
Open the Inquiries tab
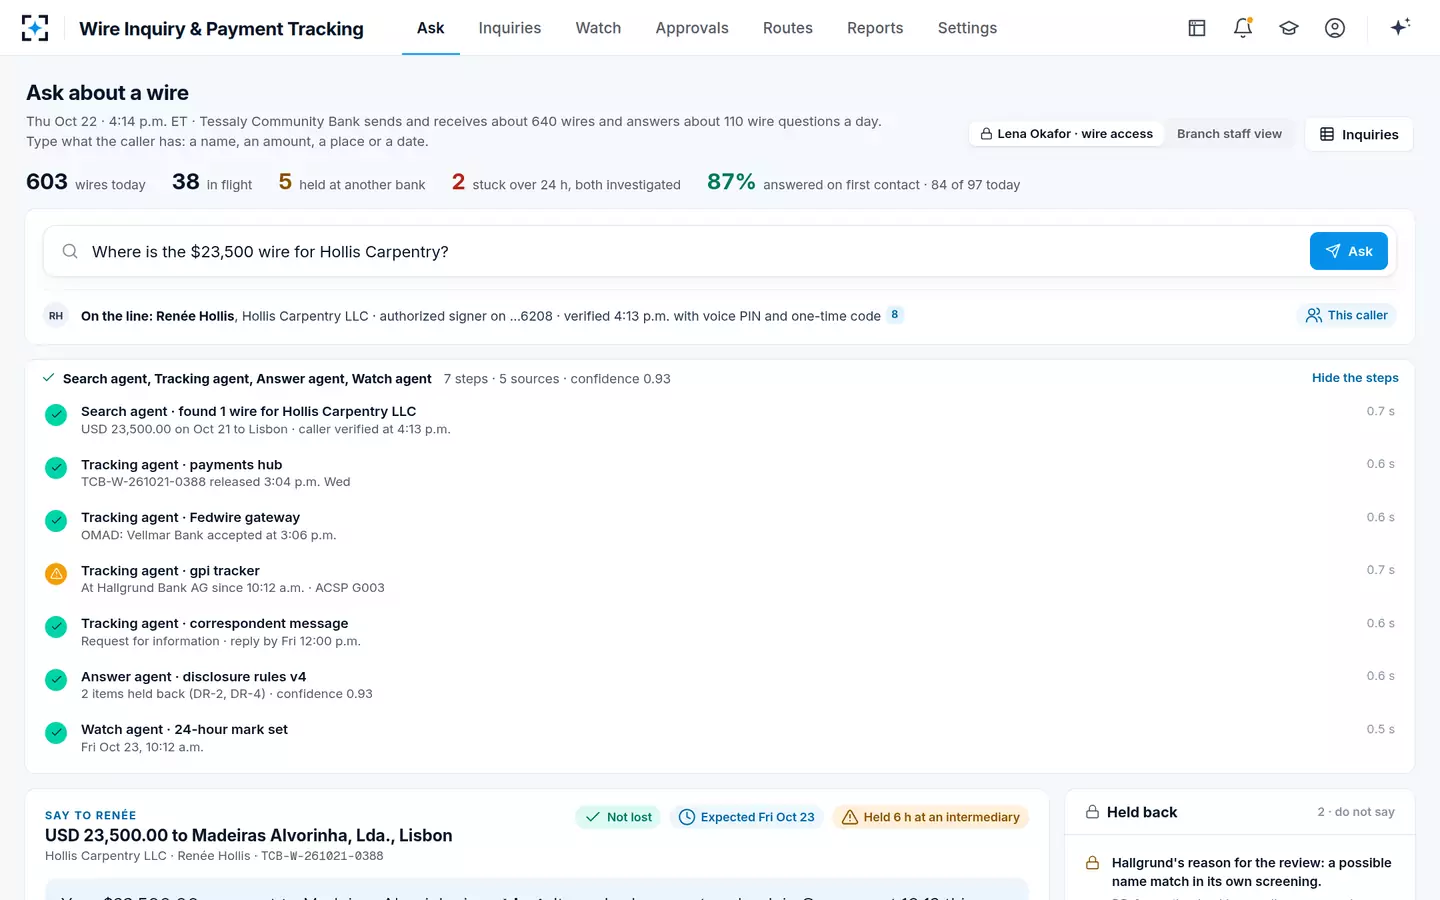pyautogui.click(x=510, y=28)
